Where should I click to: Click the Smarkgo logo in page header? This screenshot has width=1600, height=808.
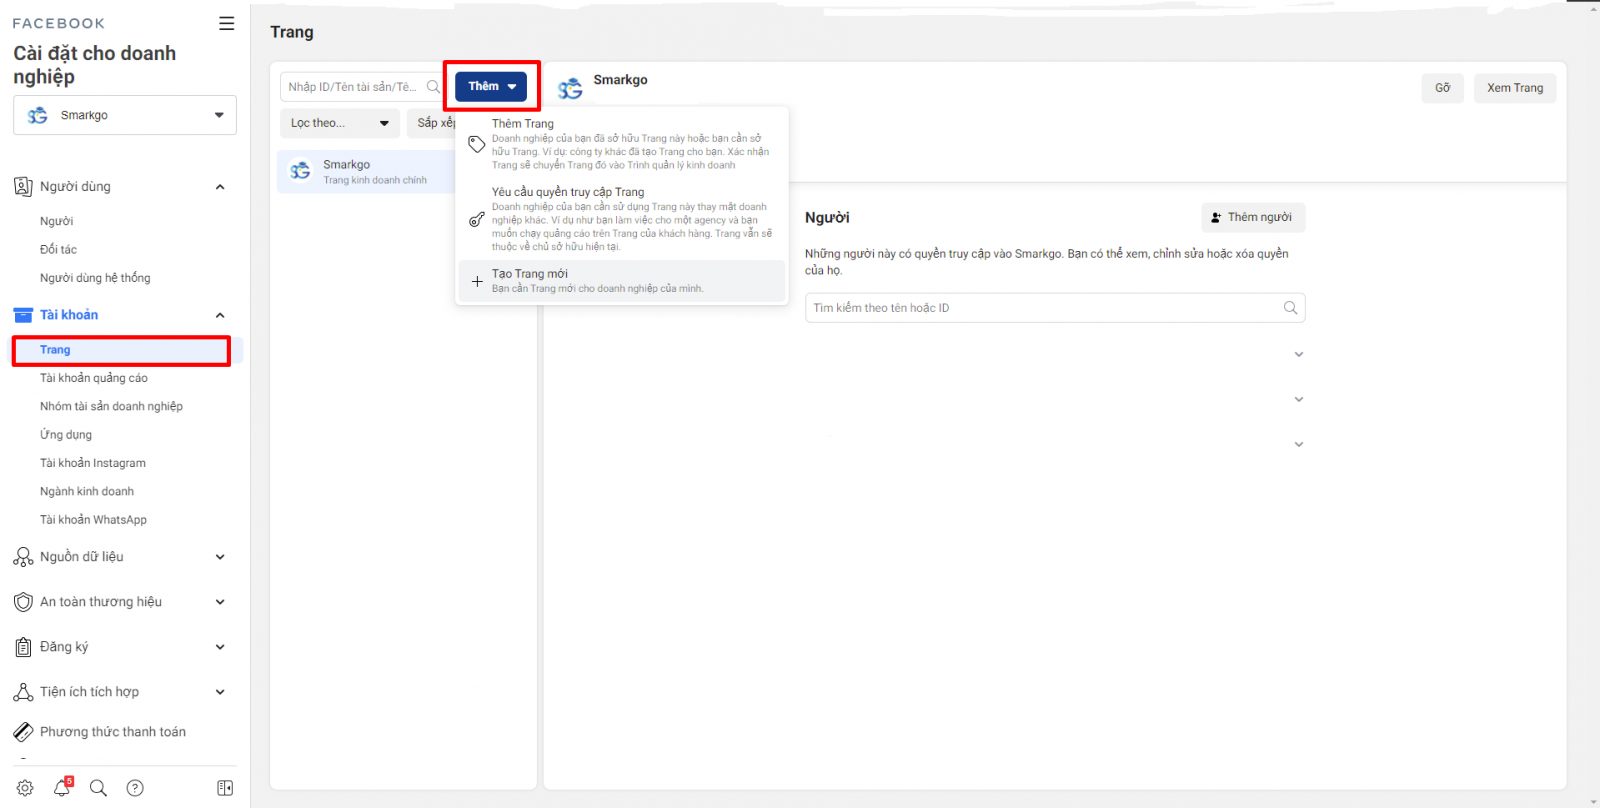(570, 89)
